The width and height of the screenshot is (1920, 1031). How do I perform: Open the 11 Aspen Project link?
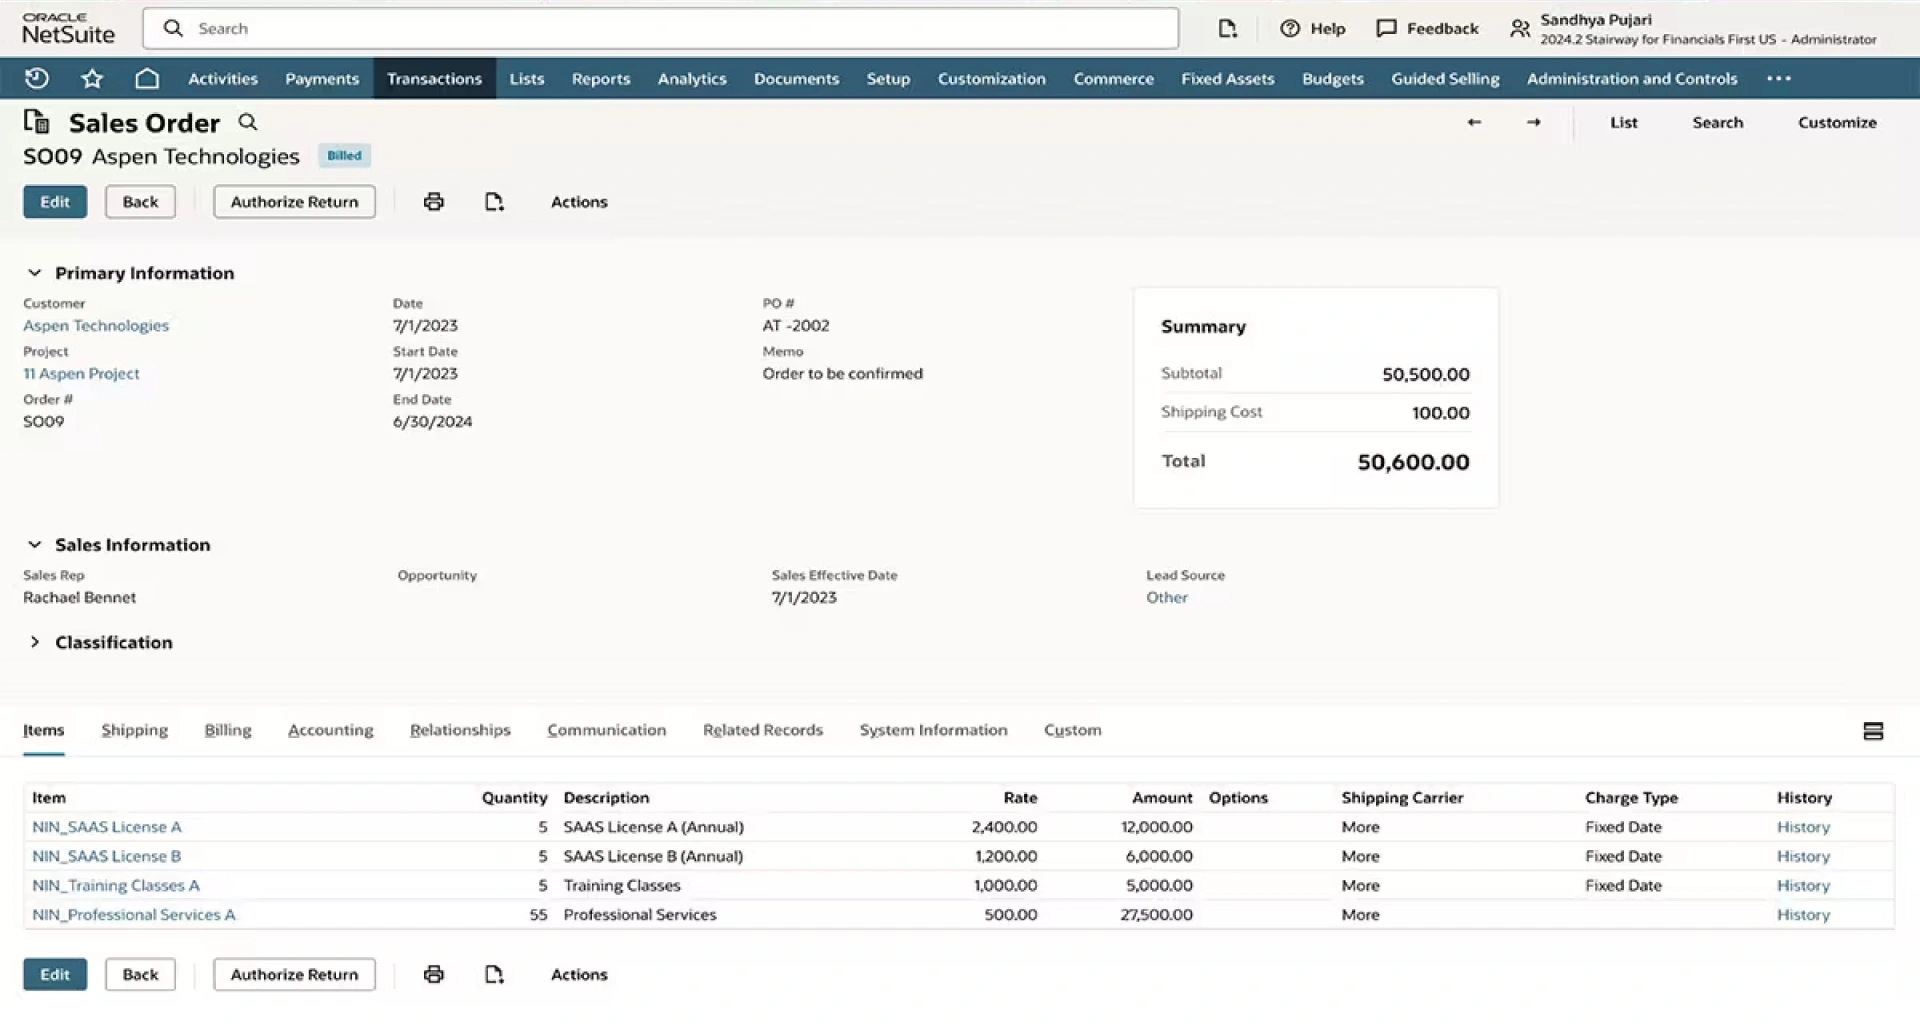point(81,373)
